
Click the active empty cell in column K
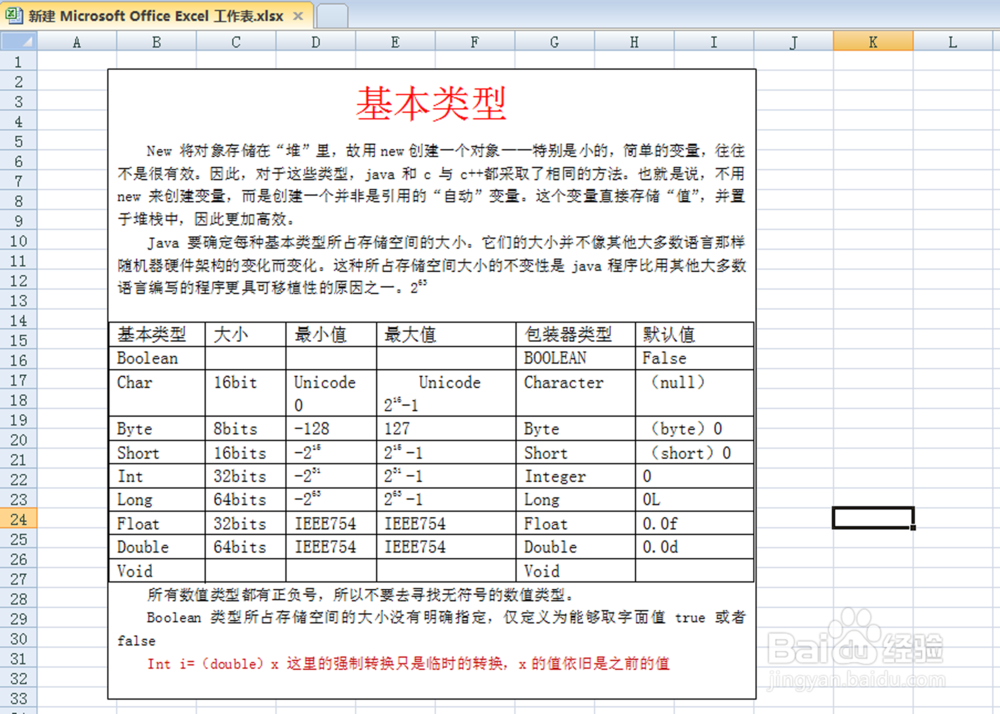(872, 516)
